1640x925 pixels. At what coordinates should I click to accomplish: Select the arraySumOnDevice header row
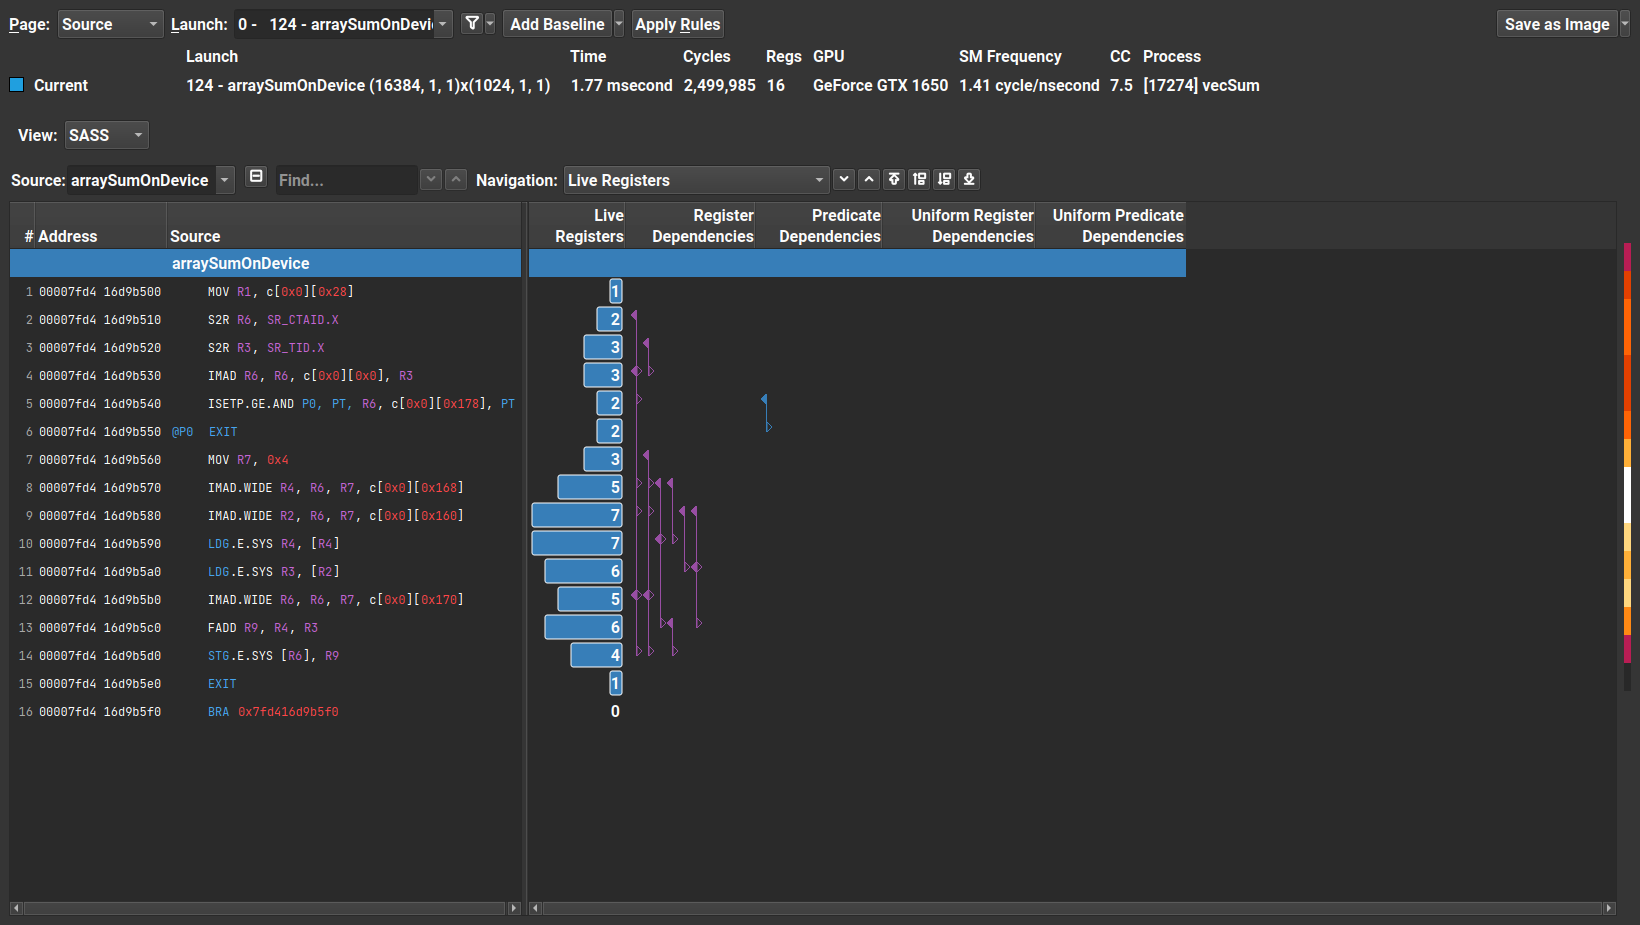coord(265,263)
